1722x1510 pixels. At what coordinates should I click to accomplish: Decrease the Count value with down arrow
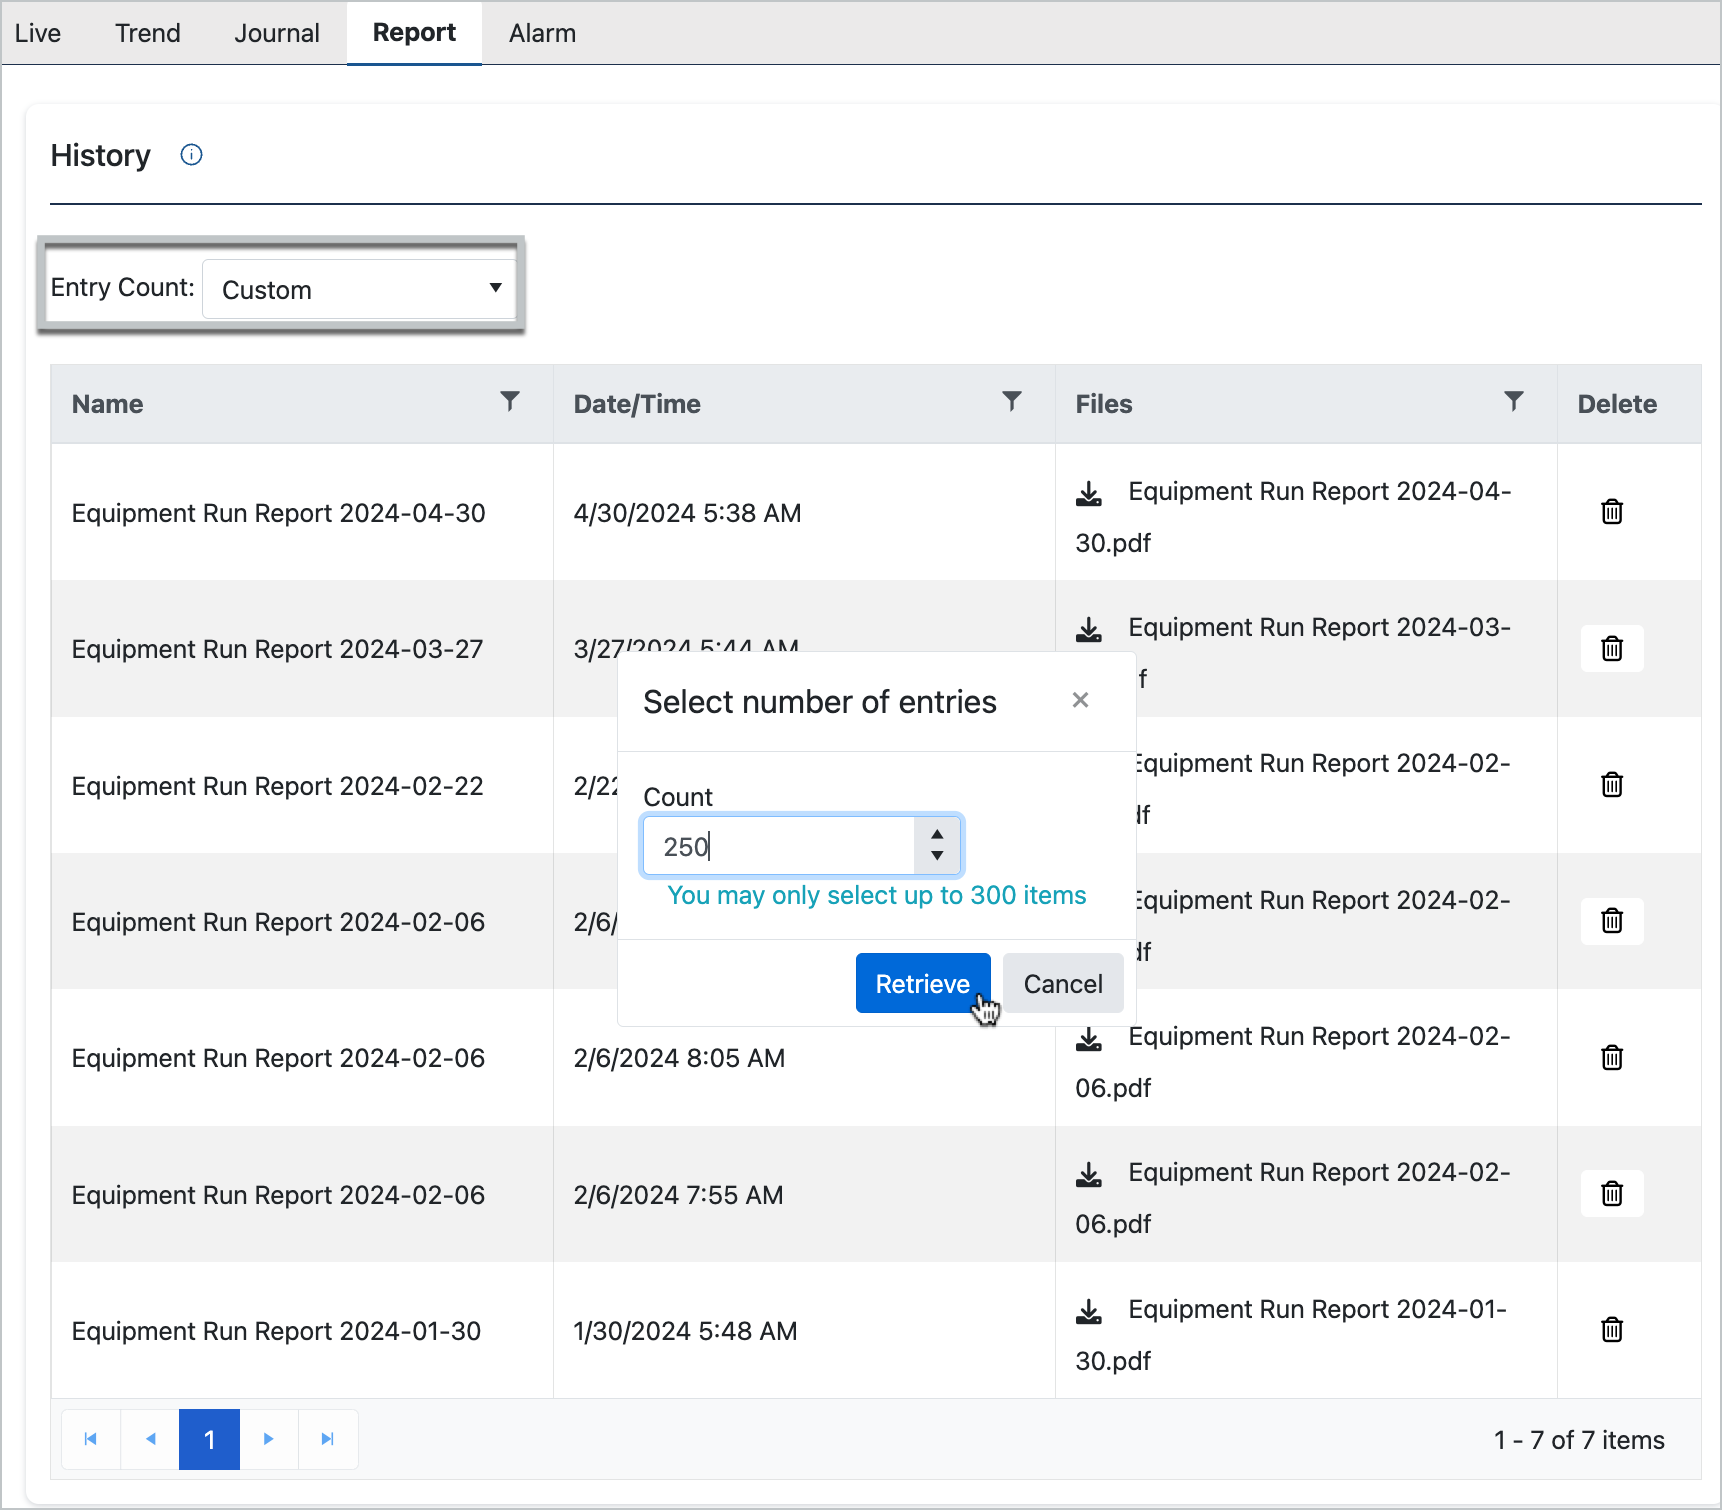[x=937, y=856]
